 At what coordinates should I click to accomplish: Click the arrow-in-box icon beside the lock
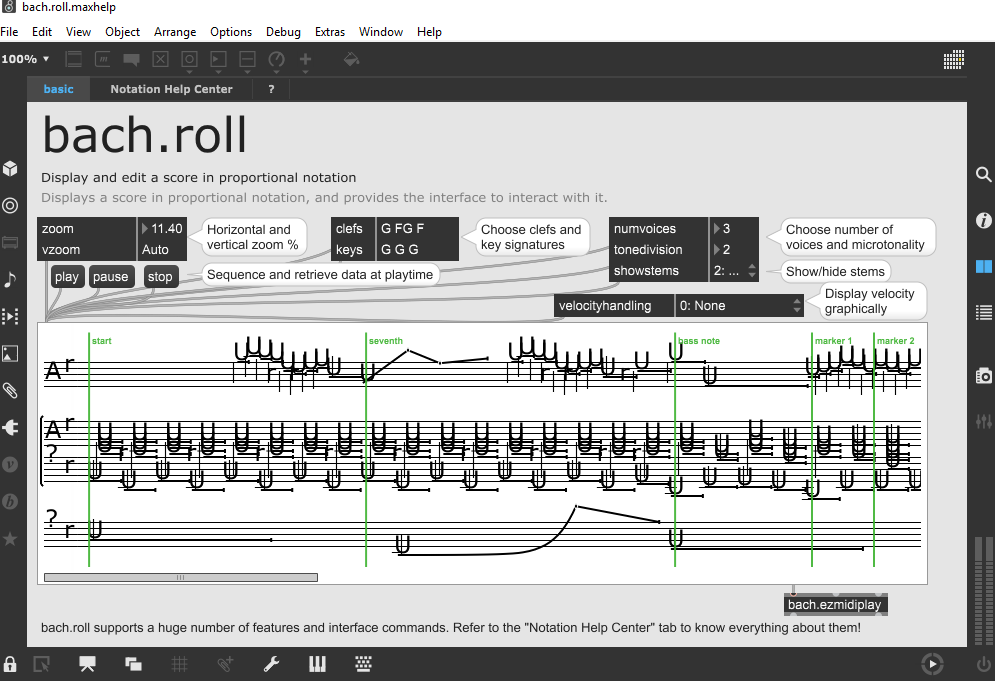(x=41, y=664)
